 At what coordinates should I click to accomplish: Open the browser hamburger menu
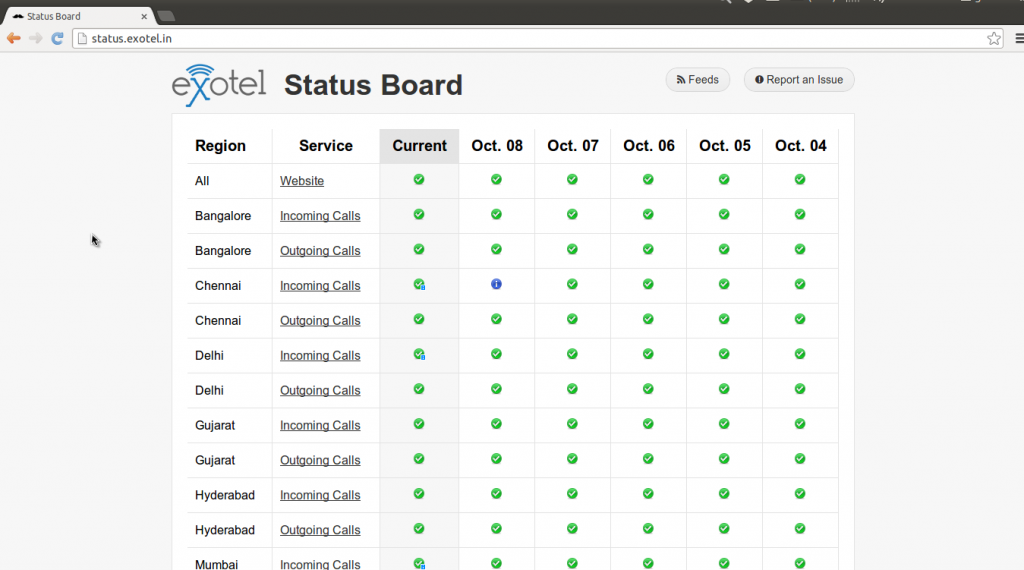tap(1019, 39)
